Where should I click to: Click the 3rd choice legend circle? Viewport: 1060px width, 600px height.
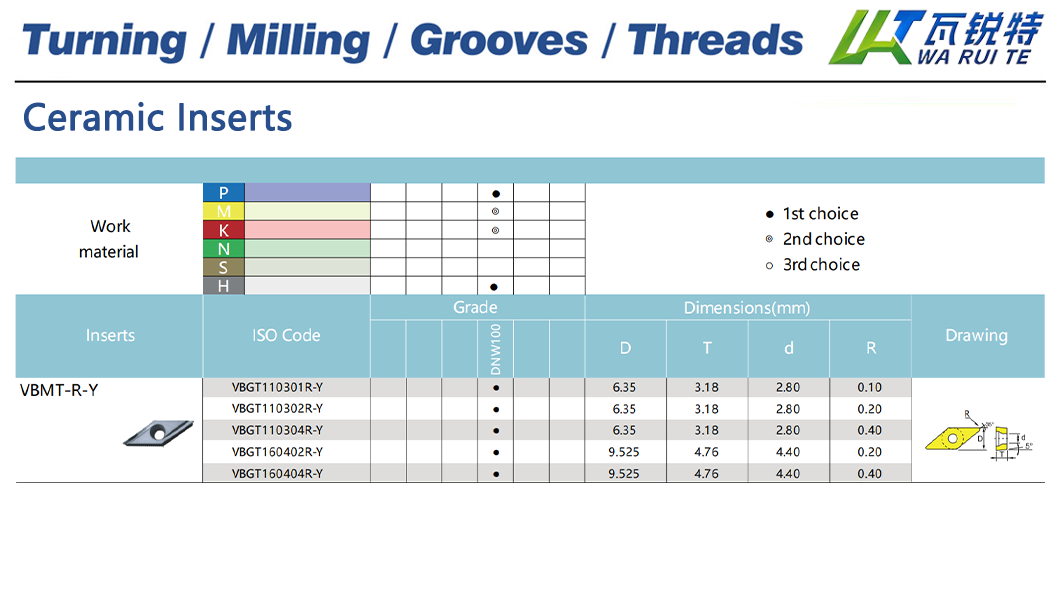(769, 265)
